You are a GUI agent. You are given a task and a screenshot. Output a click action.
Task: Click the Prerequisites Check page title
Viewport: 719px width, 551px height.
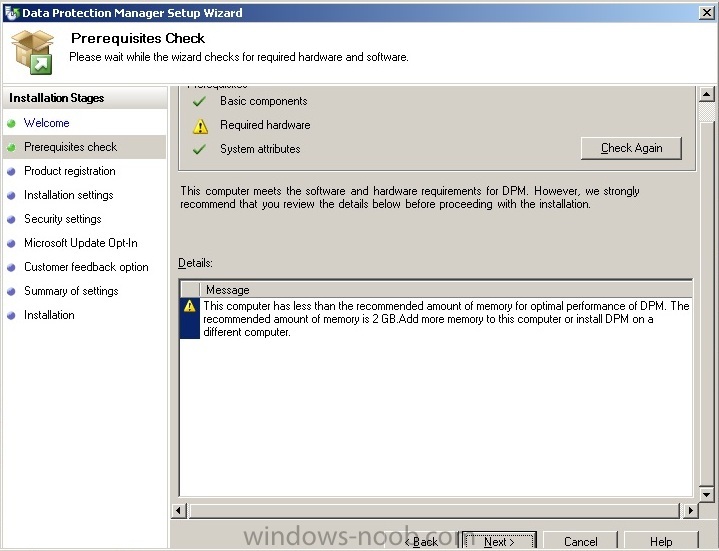pyautogui.click(x=138, y=38)
